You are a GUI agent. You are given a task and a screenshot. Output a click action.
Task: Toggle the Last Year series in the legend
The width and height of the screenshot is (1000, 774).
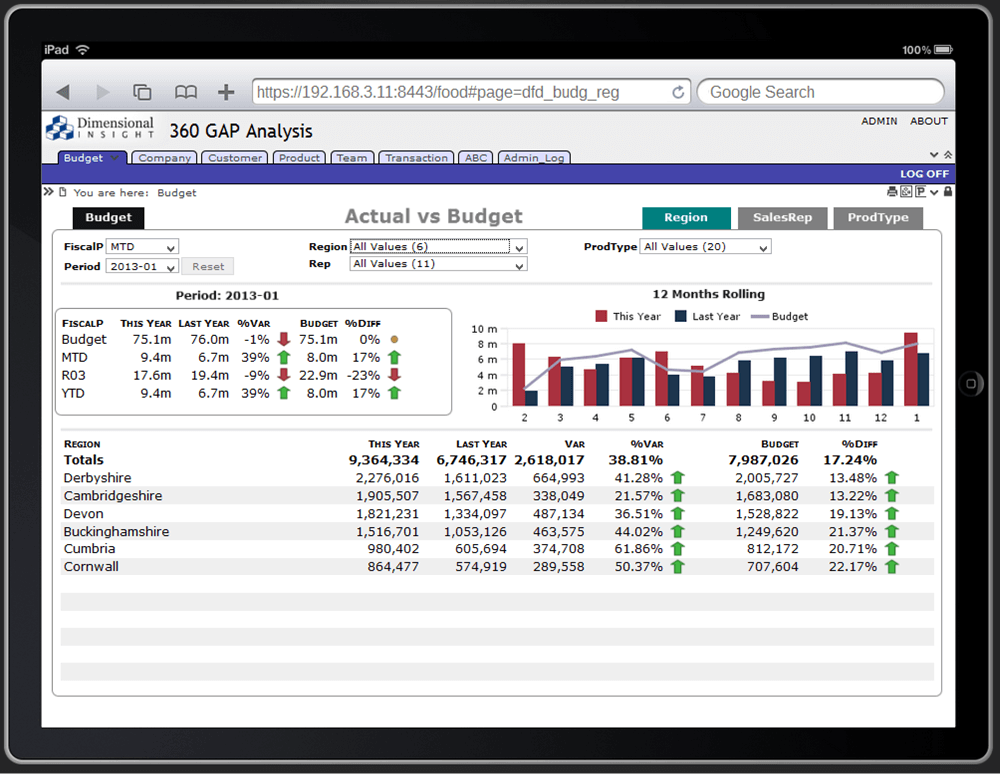coord(708,316)
